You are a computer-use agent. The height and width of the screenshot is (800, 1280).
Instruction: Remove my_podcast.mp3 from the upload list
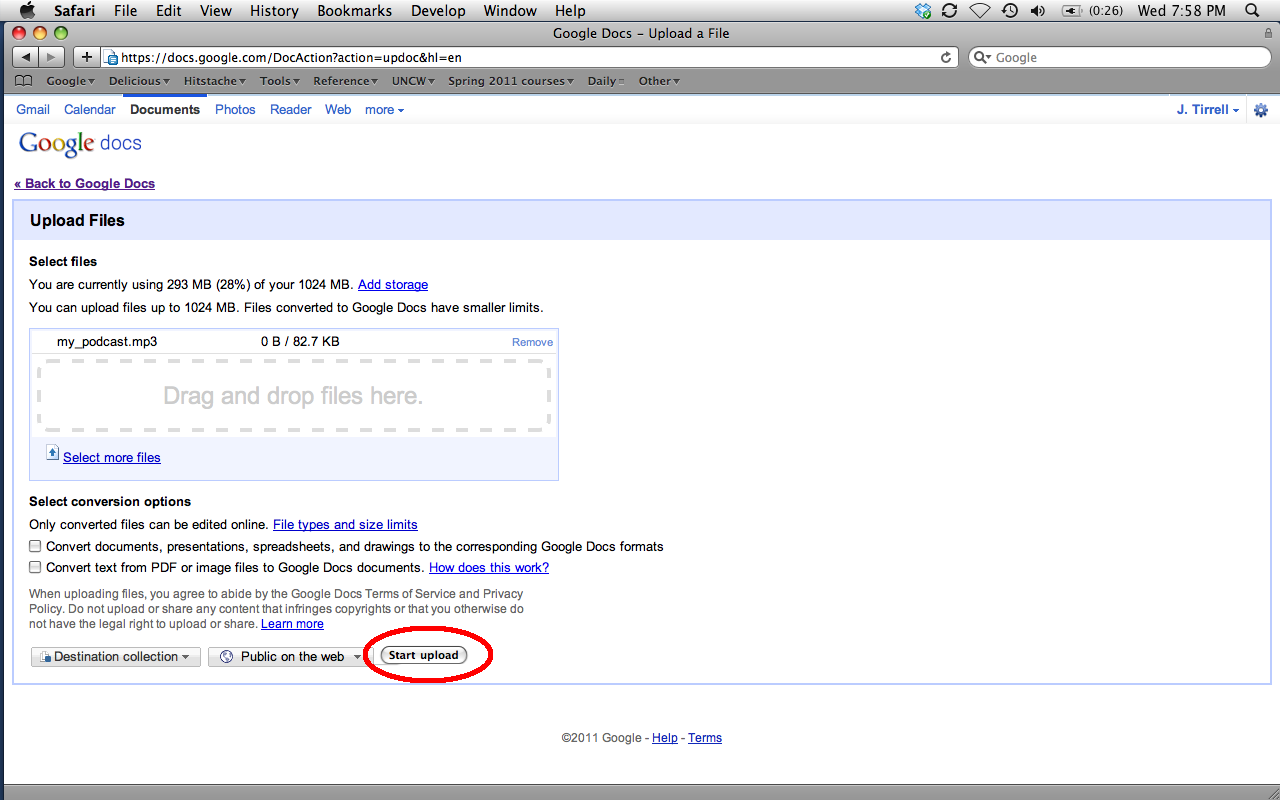[532, 342]
